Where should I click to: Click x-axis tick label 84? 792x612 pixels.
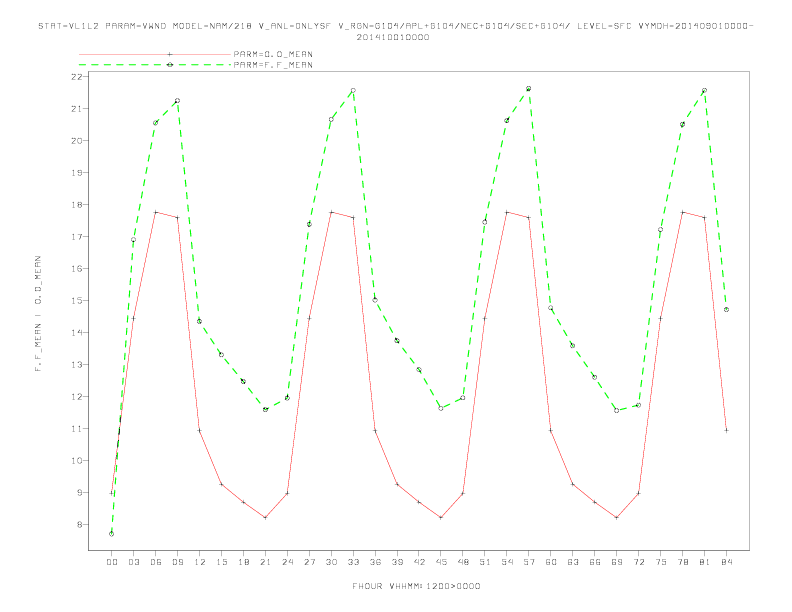coord(727,562)
